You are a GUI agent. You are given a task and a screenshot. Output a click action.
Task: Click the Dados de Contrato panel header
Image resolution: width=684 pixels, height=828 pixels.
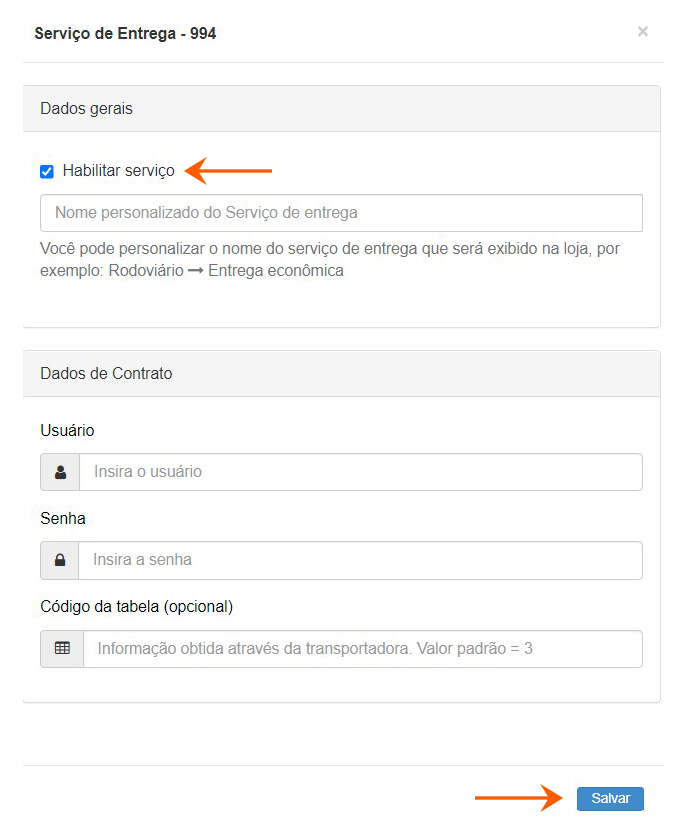click(341, 374)
